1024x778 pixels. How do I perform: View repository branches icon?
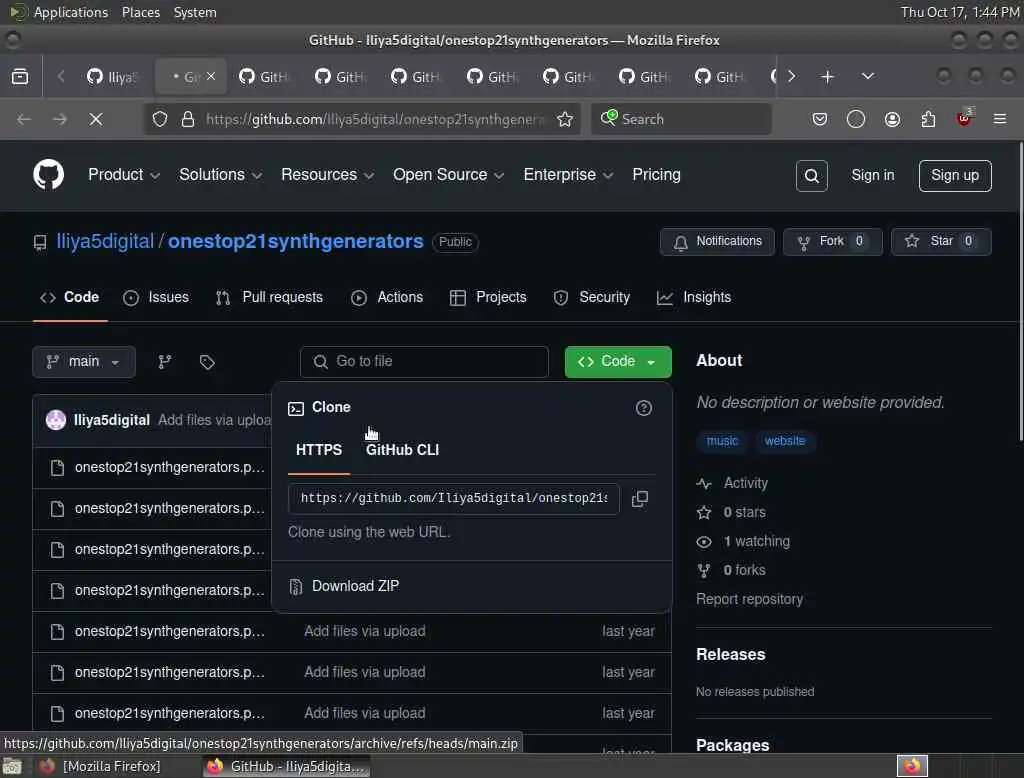tap(165, 362)
